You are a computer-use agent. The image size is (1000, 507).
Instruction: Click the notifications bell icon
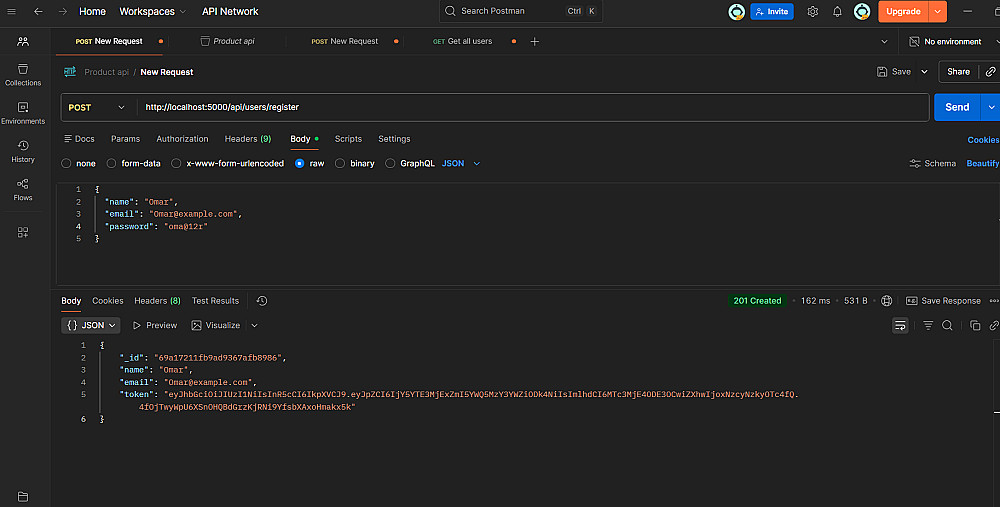pos(837,11)
